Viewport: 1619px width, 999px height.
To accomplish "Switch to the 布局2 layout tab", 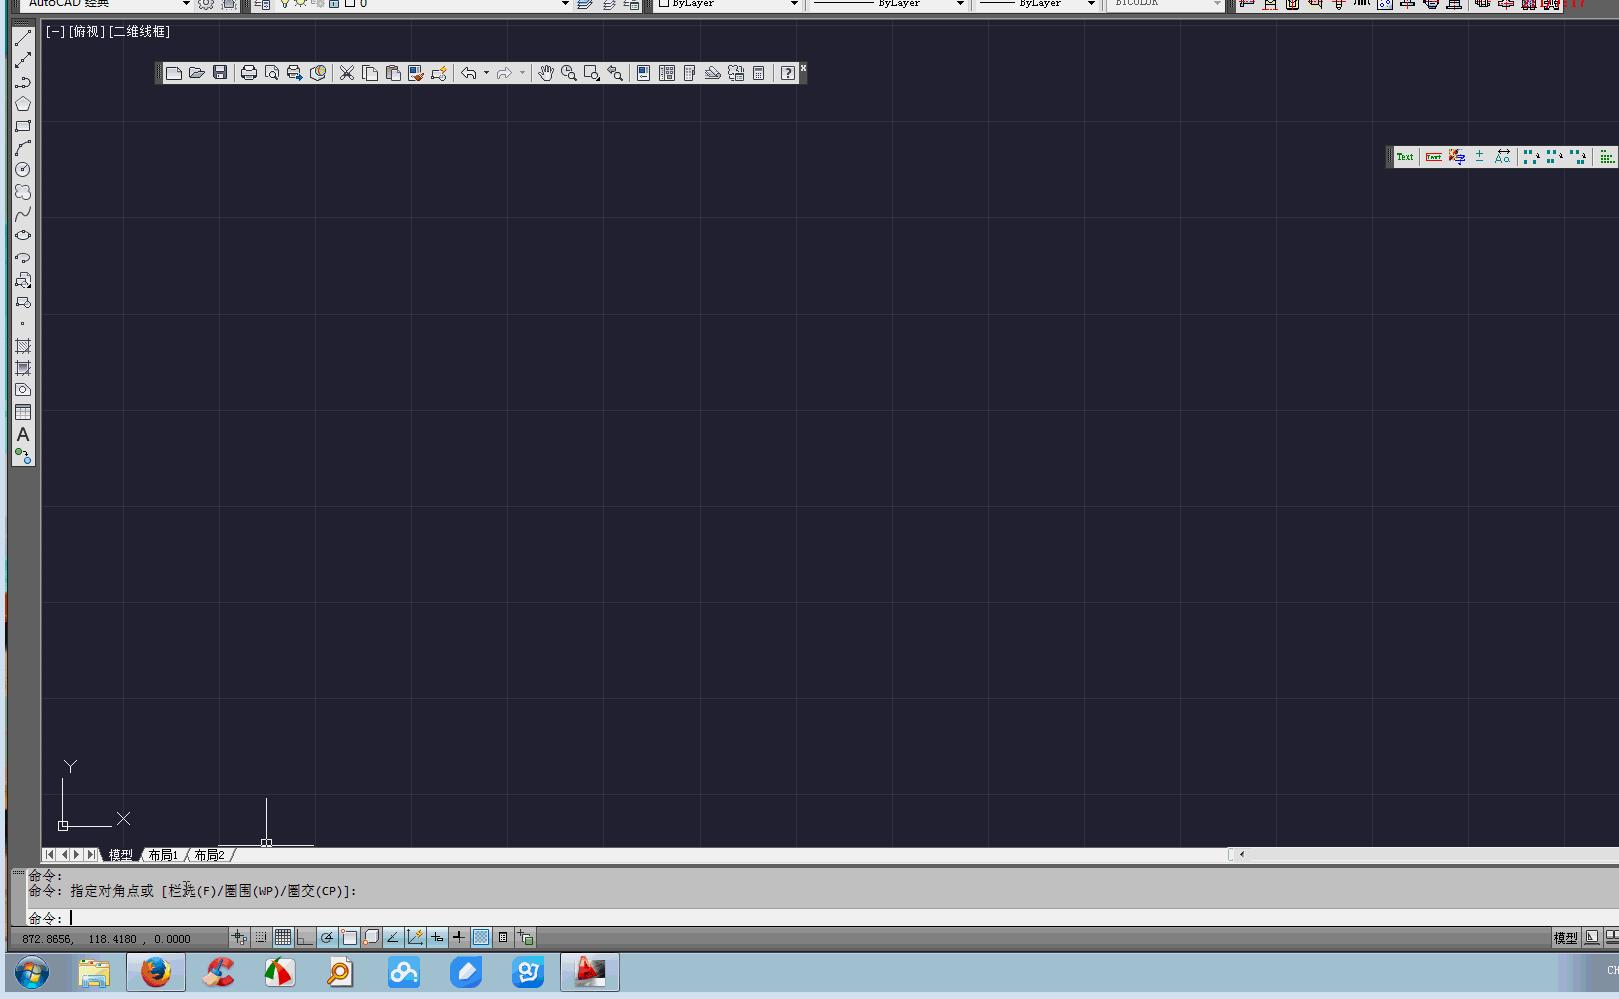I will 209,855.
